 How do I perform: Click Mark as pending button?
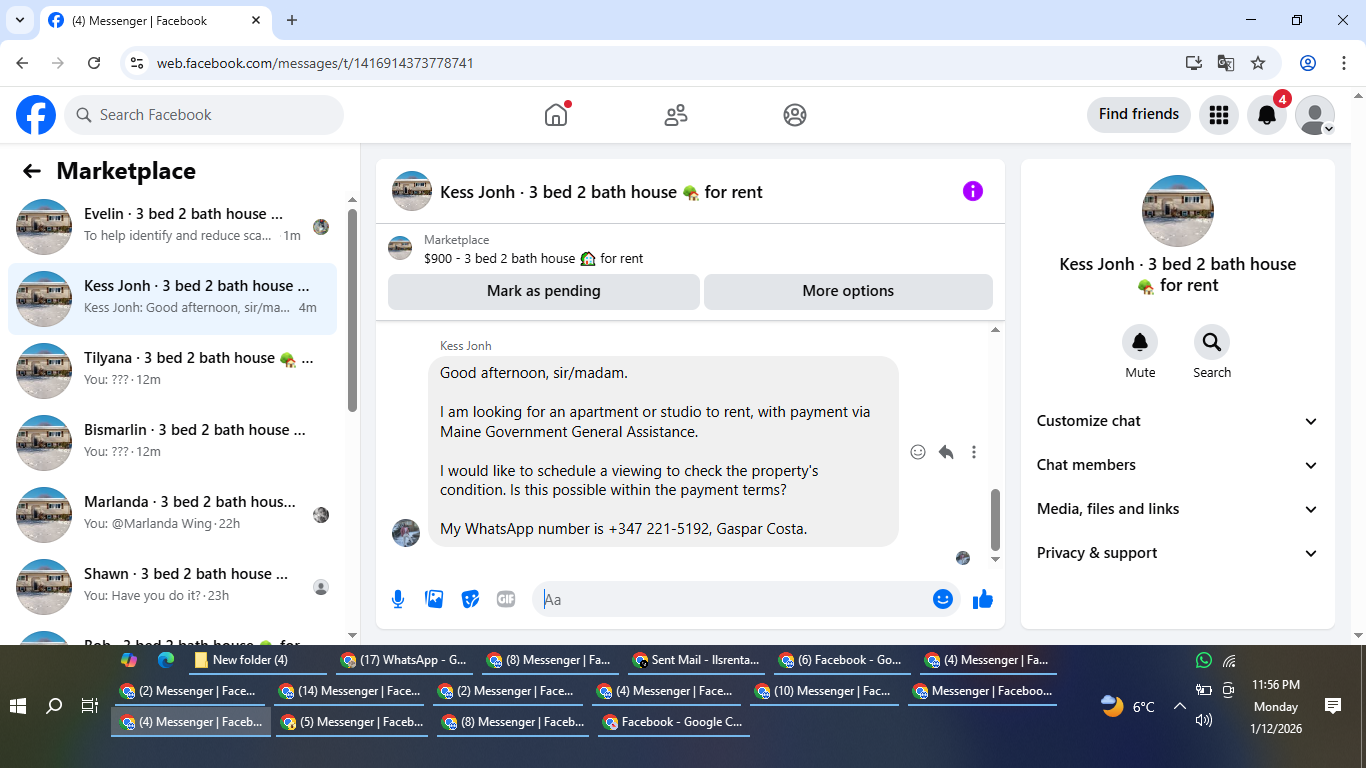[544, 291]
